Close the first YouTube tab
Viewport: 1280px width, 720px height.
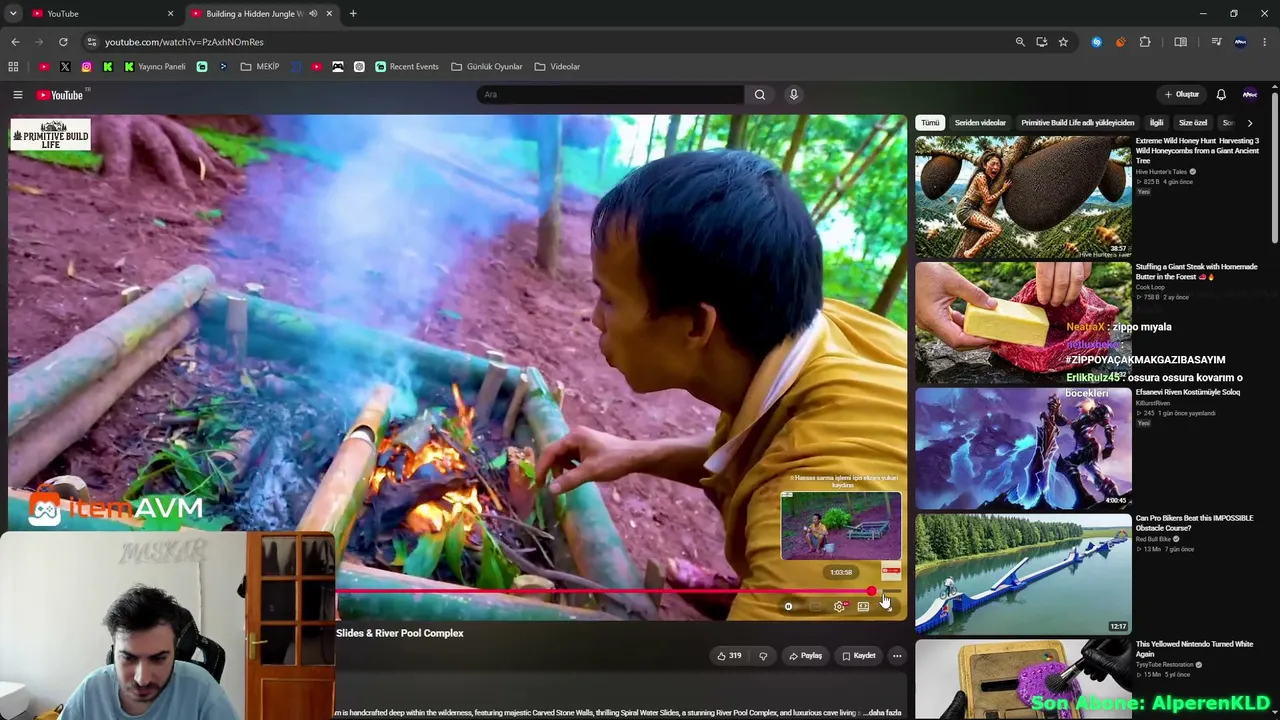(170, 14)
